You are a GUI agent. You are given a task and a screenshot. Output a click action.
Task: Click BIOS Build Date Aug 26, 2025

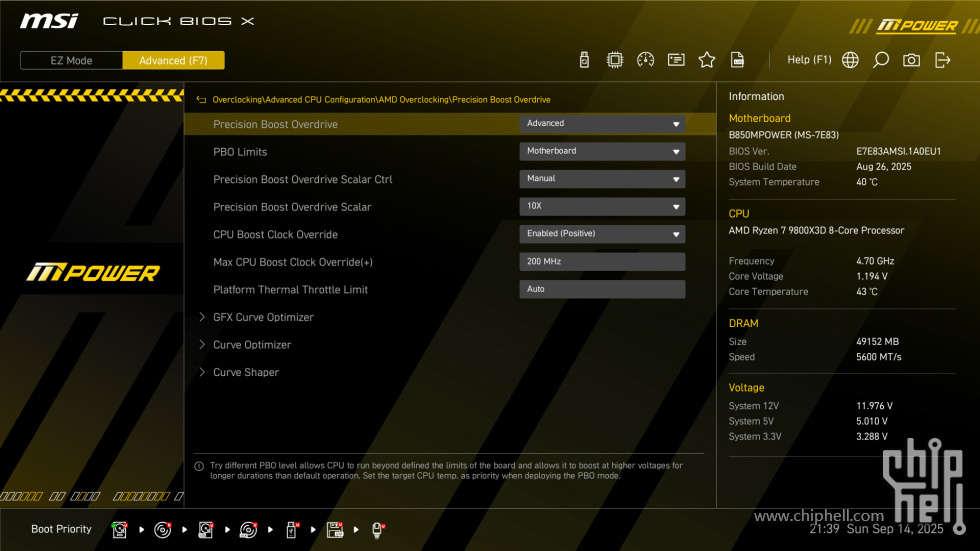(884, 167)
